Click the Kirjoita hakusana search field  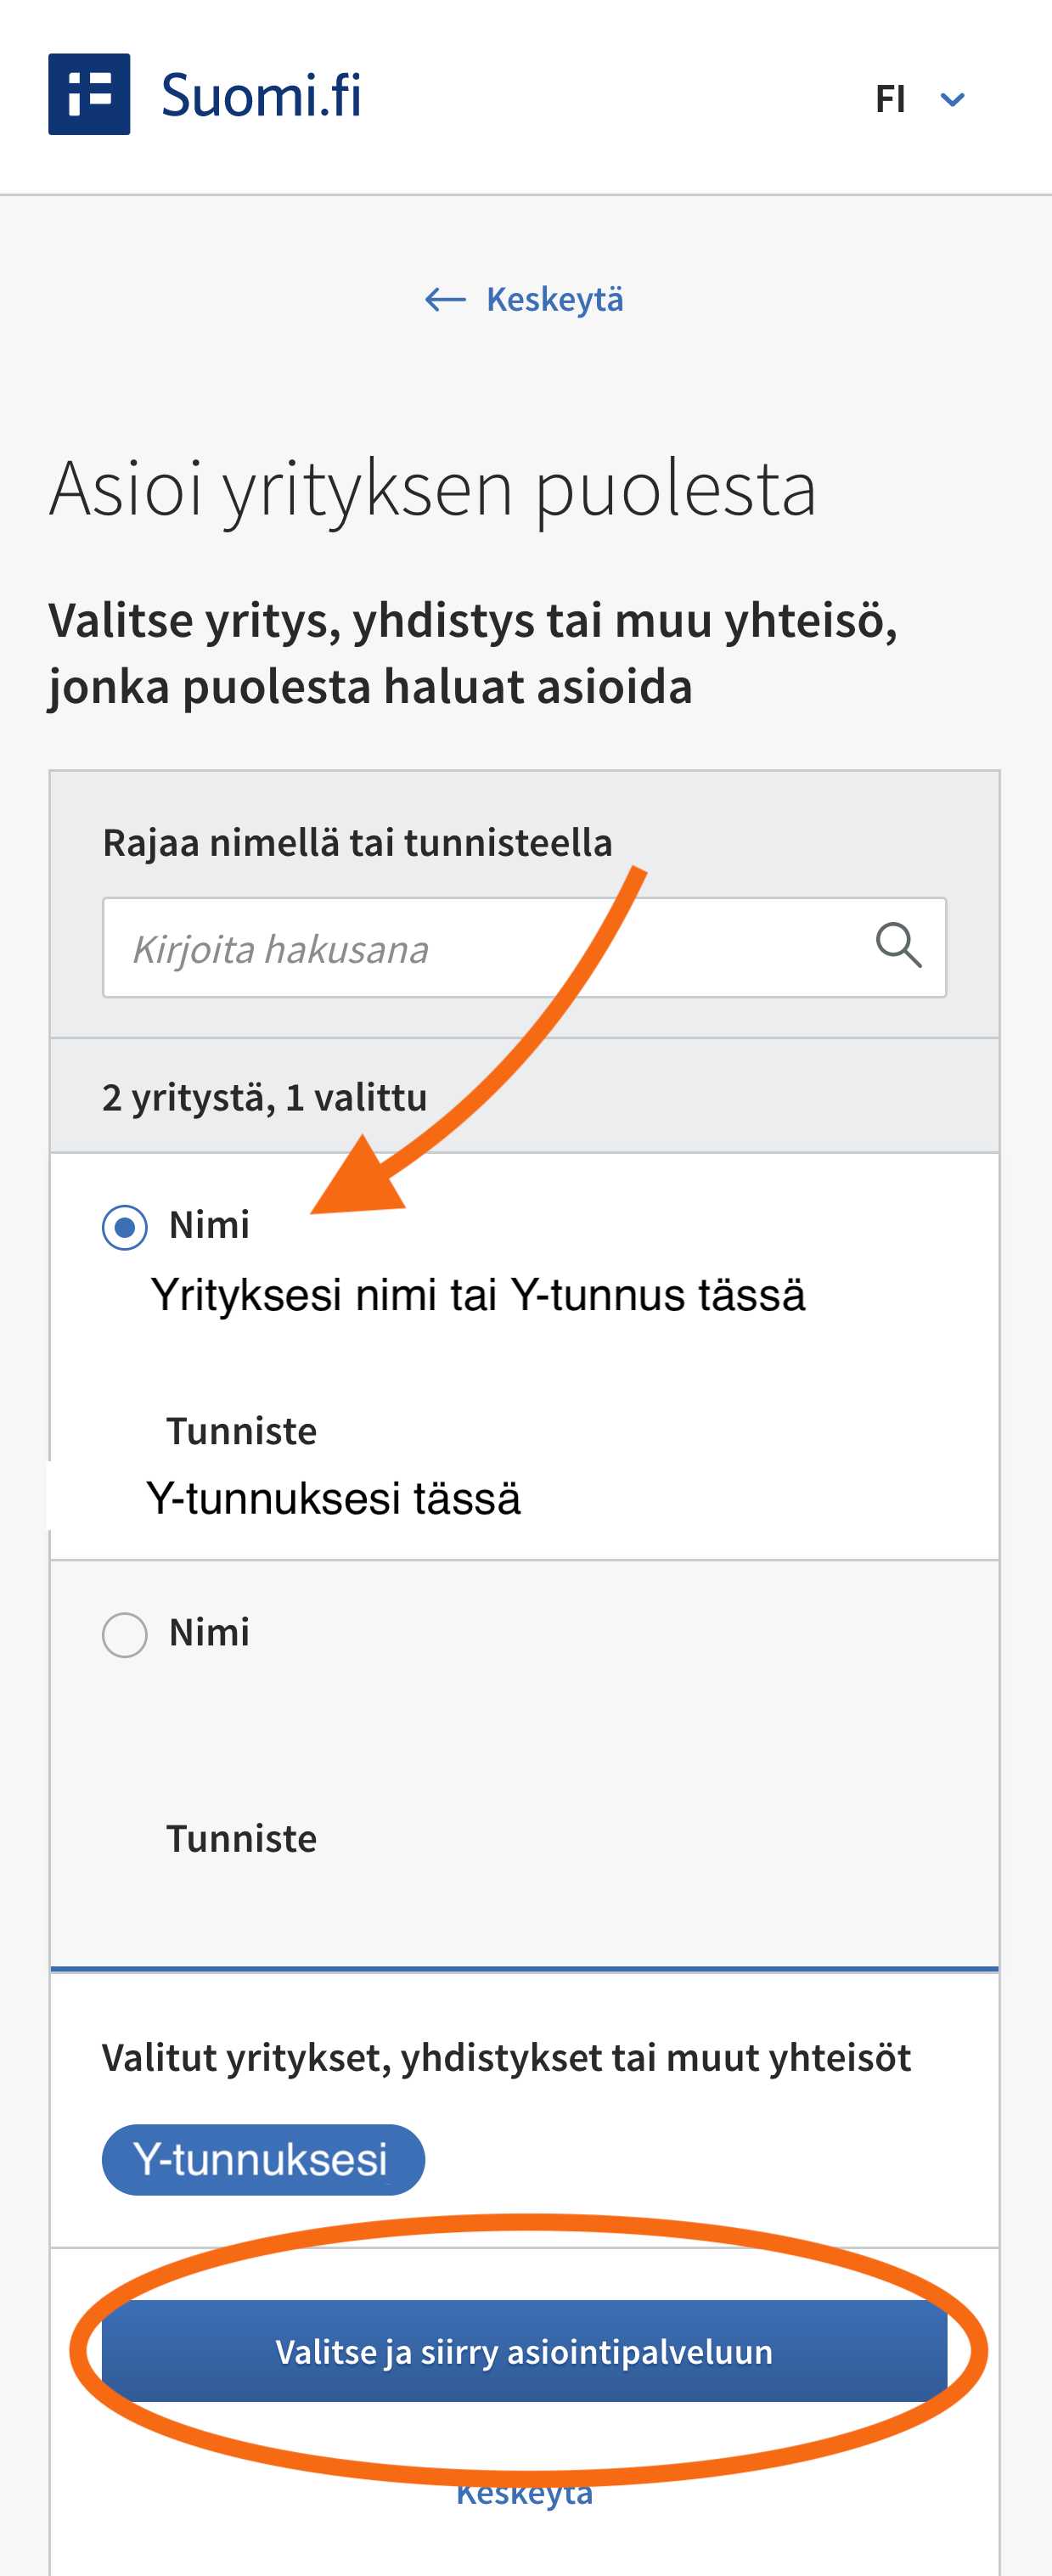524,947
